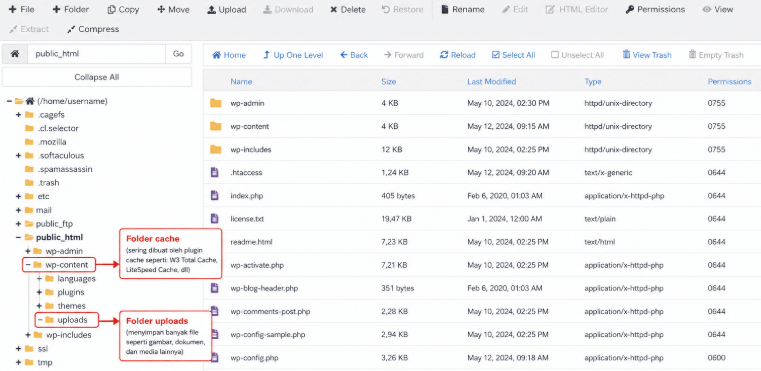The width and height of the screenshot is (761, 371).
Task: Sort by the Type column header
Action: 593,82
